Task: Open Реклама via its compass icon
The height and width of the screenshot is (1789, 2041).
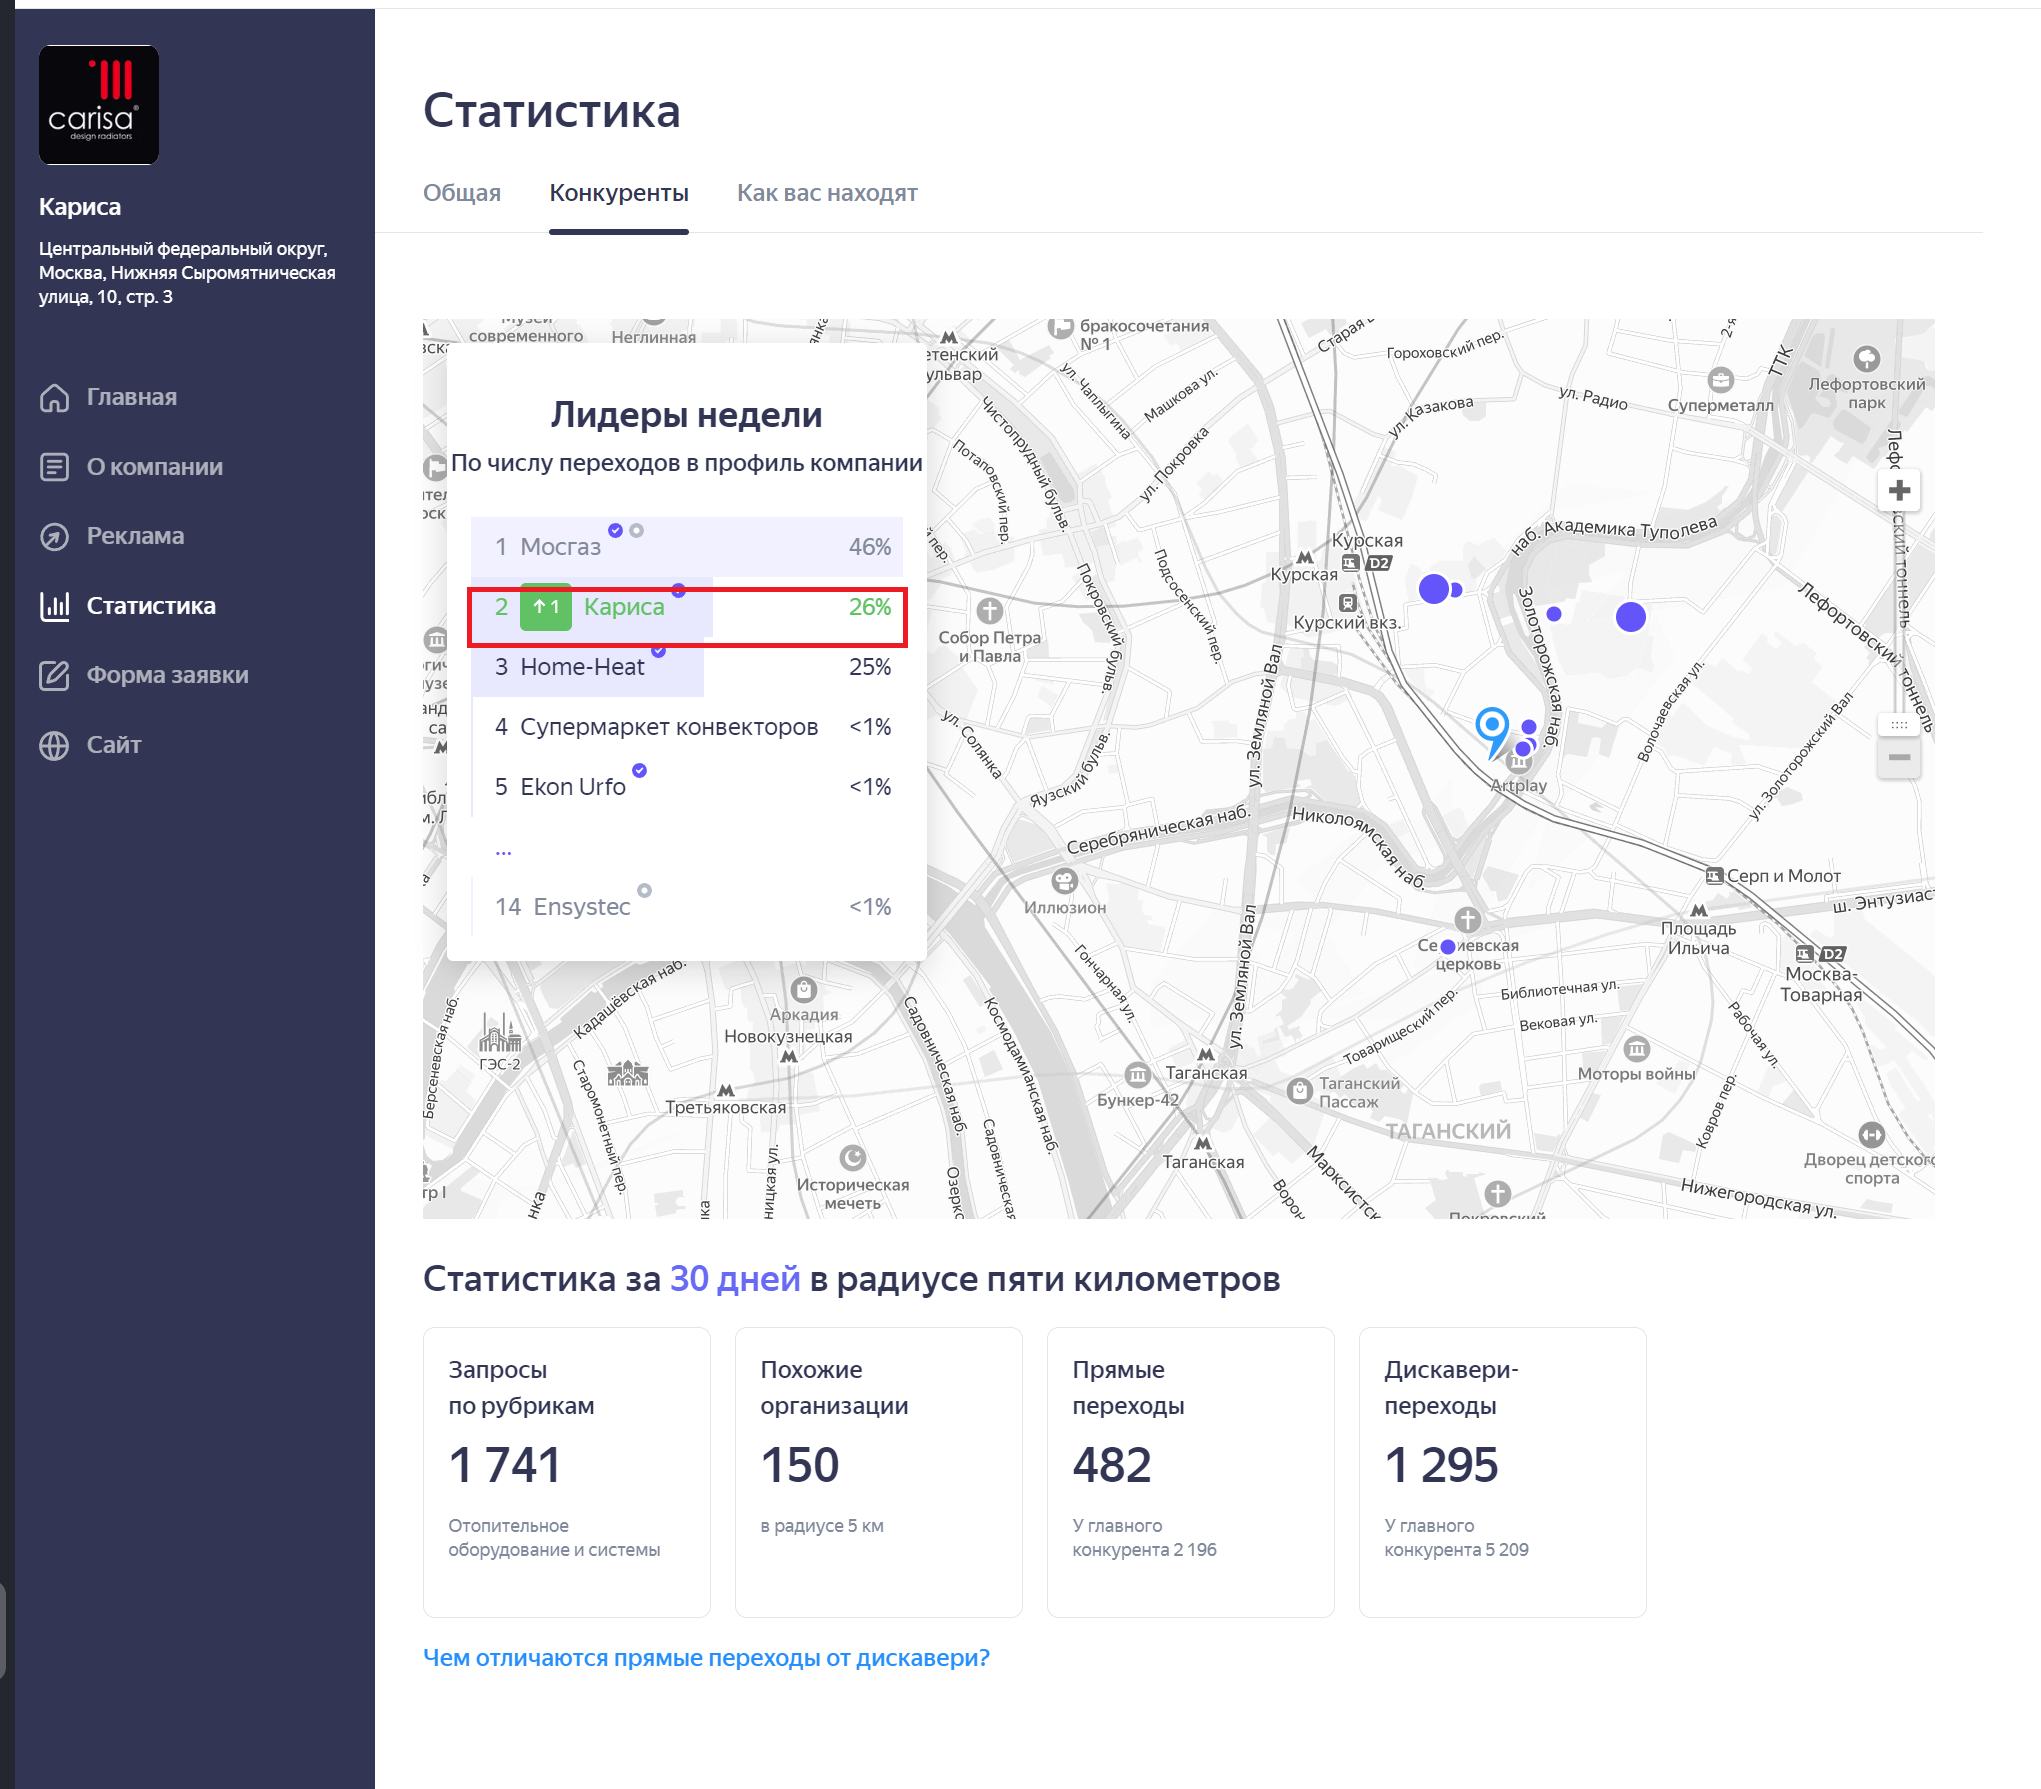Action: (54, 536)
